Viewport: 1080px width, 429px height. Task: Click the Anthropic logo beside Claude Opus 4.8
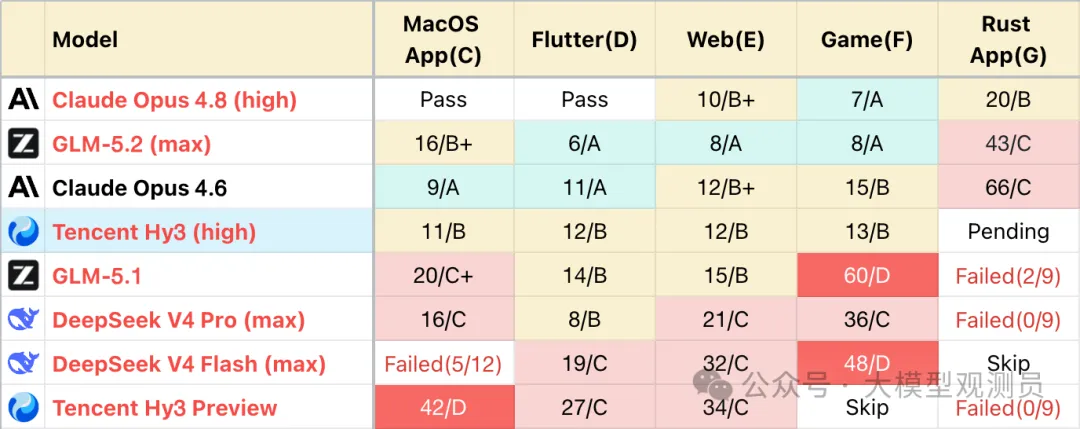[x=23, y=100]
